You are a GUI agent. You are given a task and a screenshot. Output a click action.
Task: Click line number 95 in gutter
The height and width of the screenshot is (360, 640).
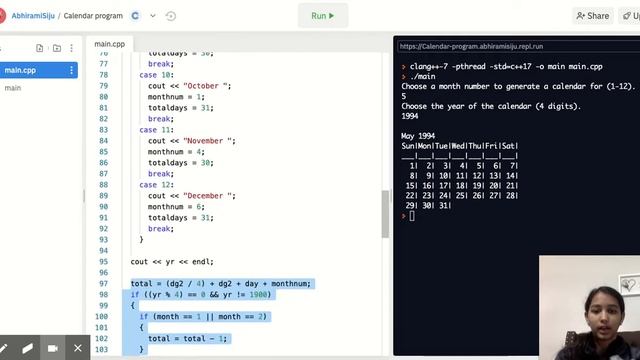tap(103, 262)
